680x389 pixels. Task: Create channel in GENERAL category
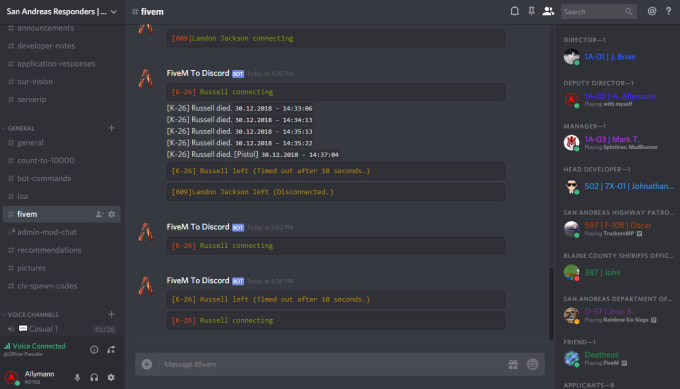point(111,128)
